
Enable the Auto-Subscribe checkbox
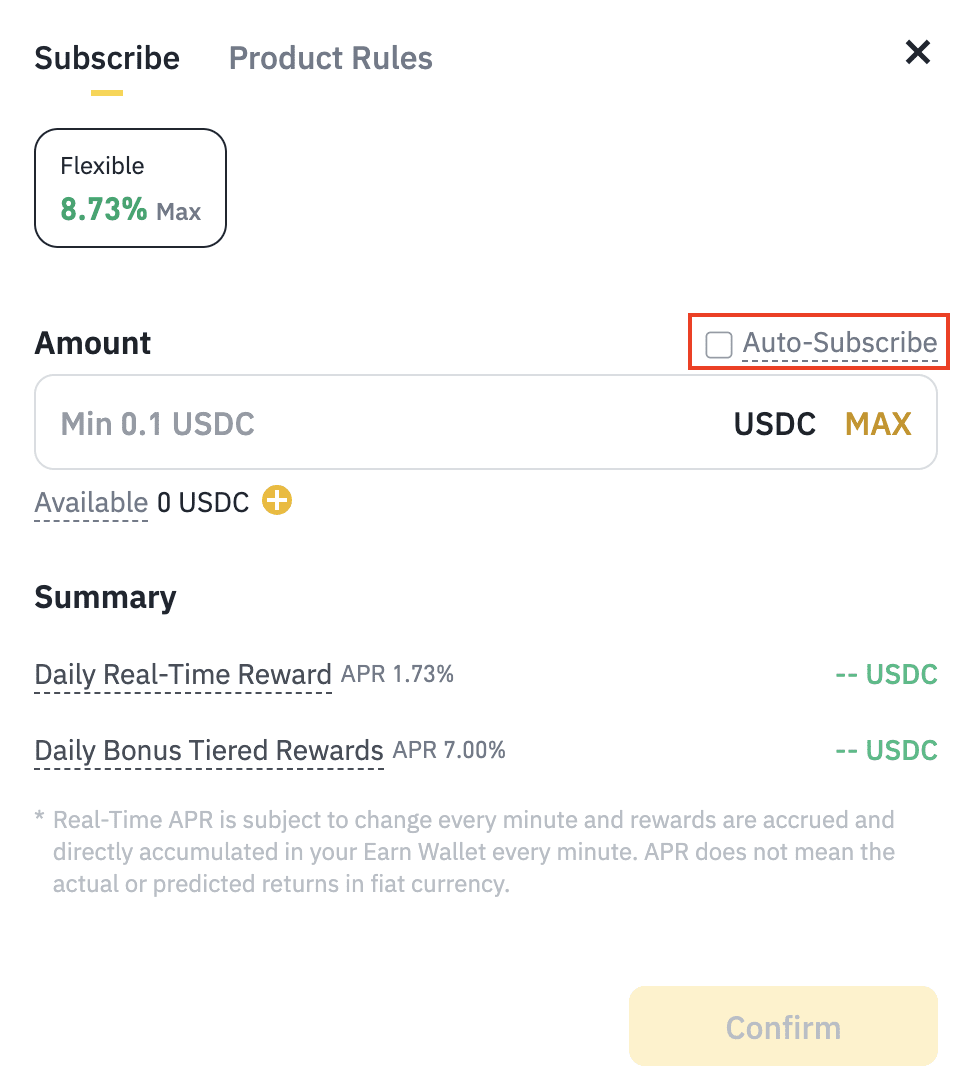coord(719,345)
